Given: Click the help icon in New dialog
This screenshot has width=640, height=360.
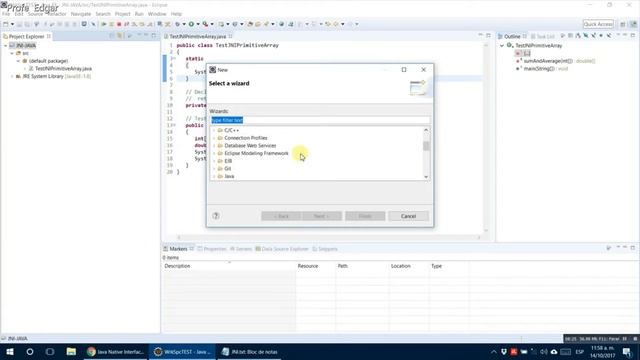Looking at the screenshot, I should [x=216, y=216].
